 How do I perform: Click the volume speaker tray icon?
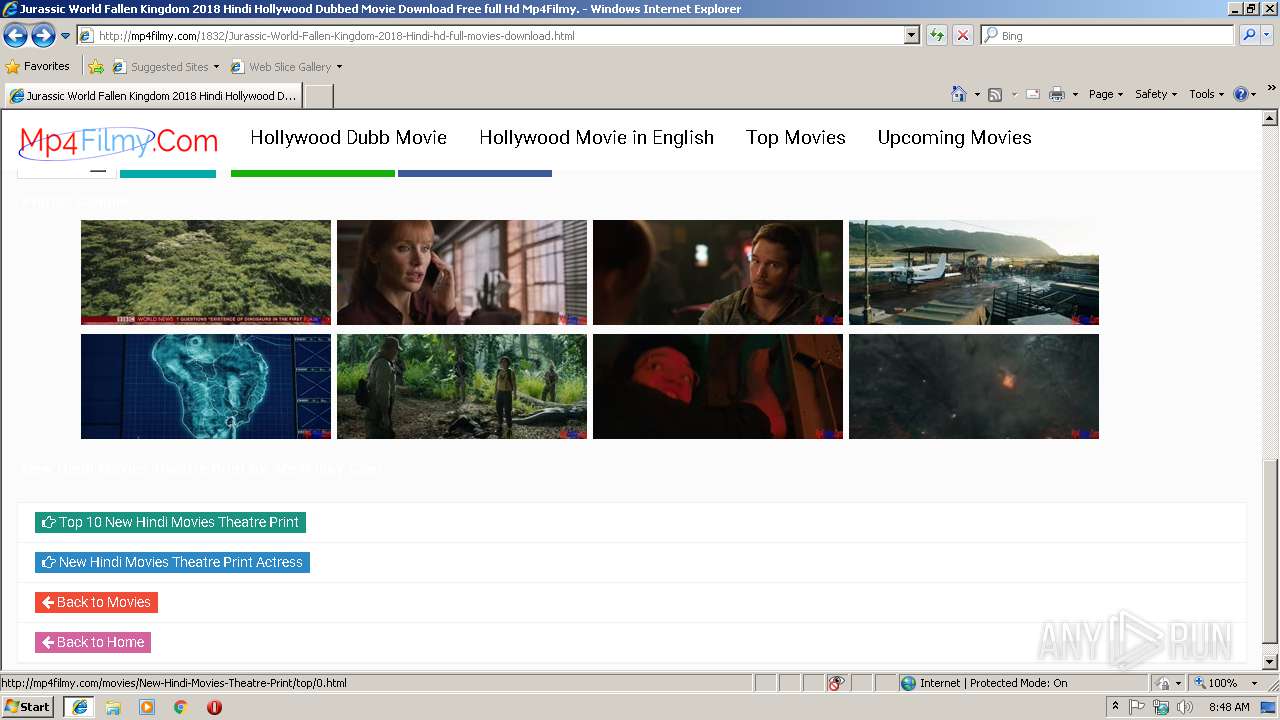1185,707
